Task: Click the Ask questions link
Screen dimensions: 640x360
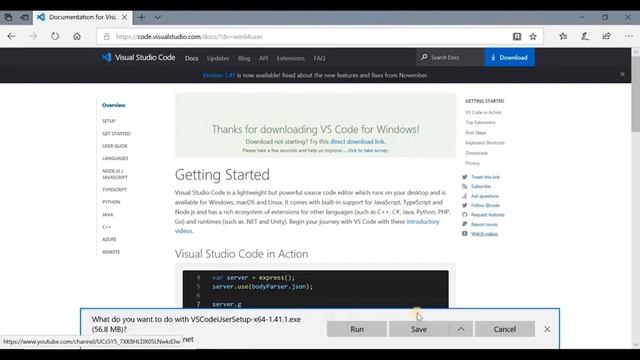Action: tap(485, 196)
